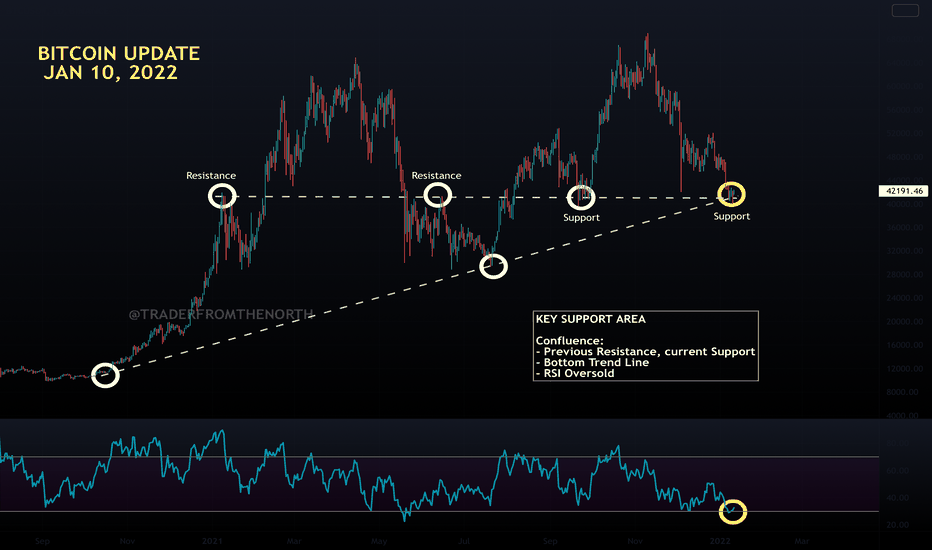Select the current price label 42191.46
The height and width of the screenshot is (550, 932).
tap(903, 191)
